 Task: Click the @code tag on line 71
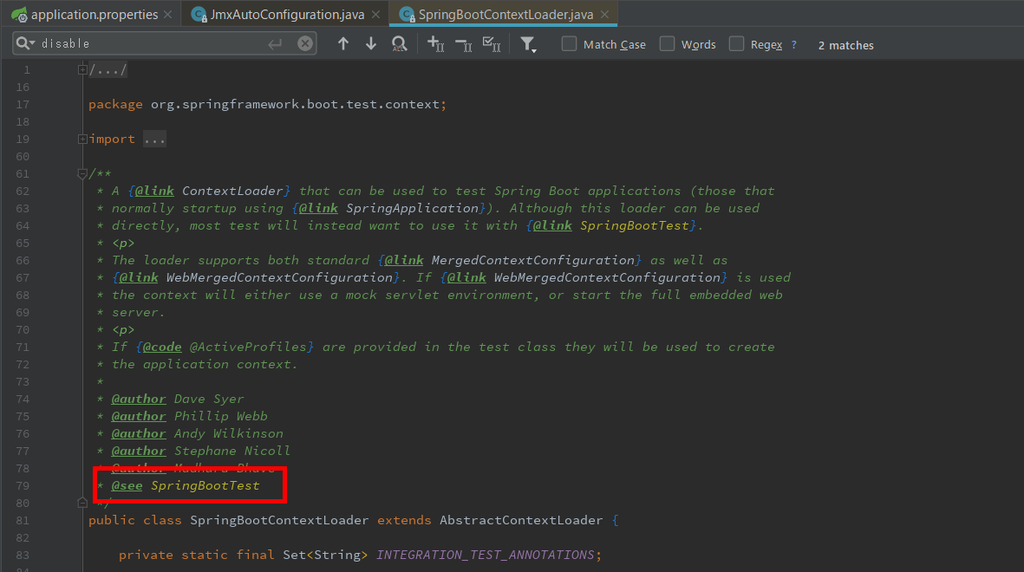(x=162, y=347)
